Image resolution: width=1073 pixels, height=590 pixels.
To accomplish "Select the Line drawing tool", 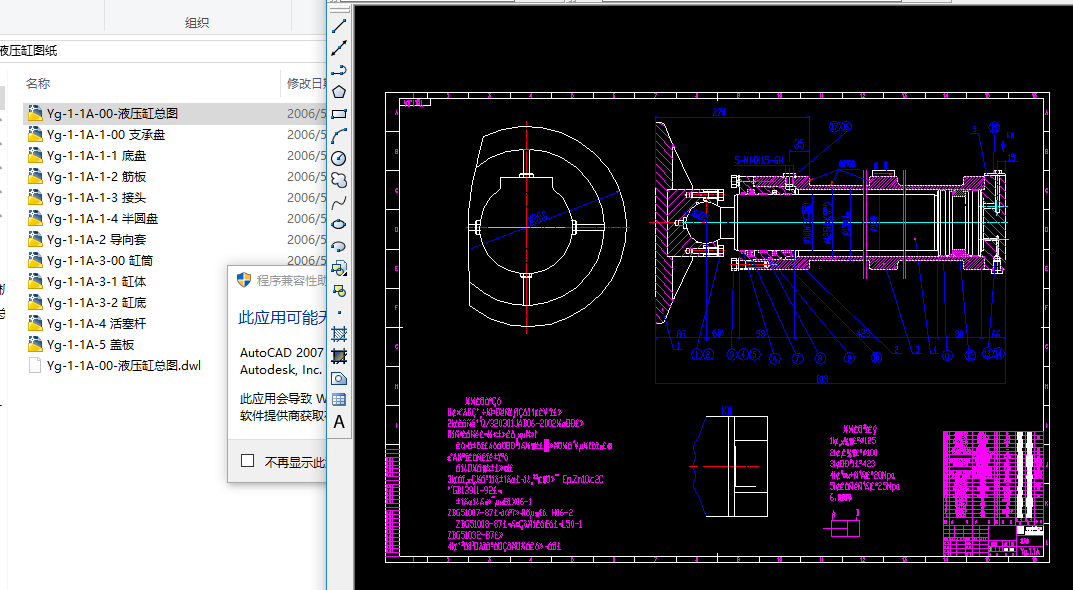I will pyautogui.click(x=339, y=26).
